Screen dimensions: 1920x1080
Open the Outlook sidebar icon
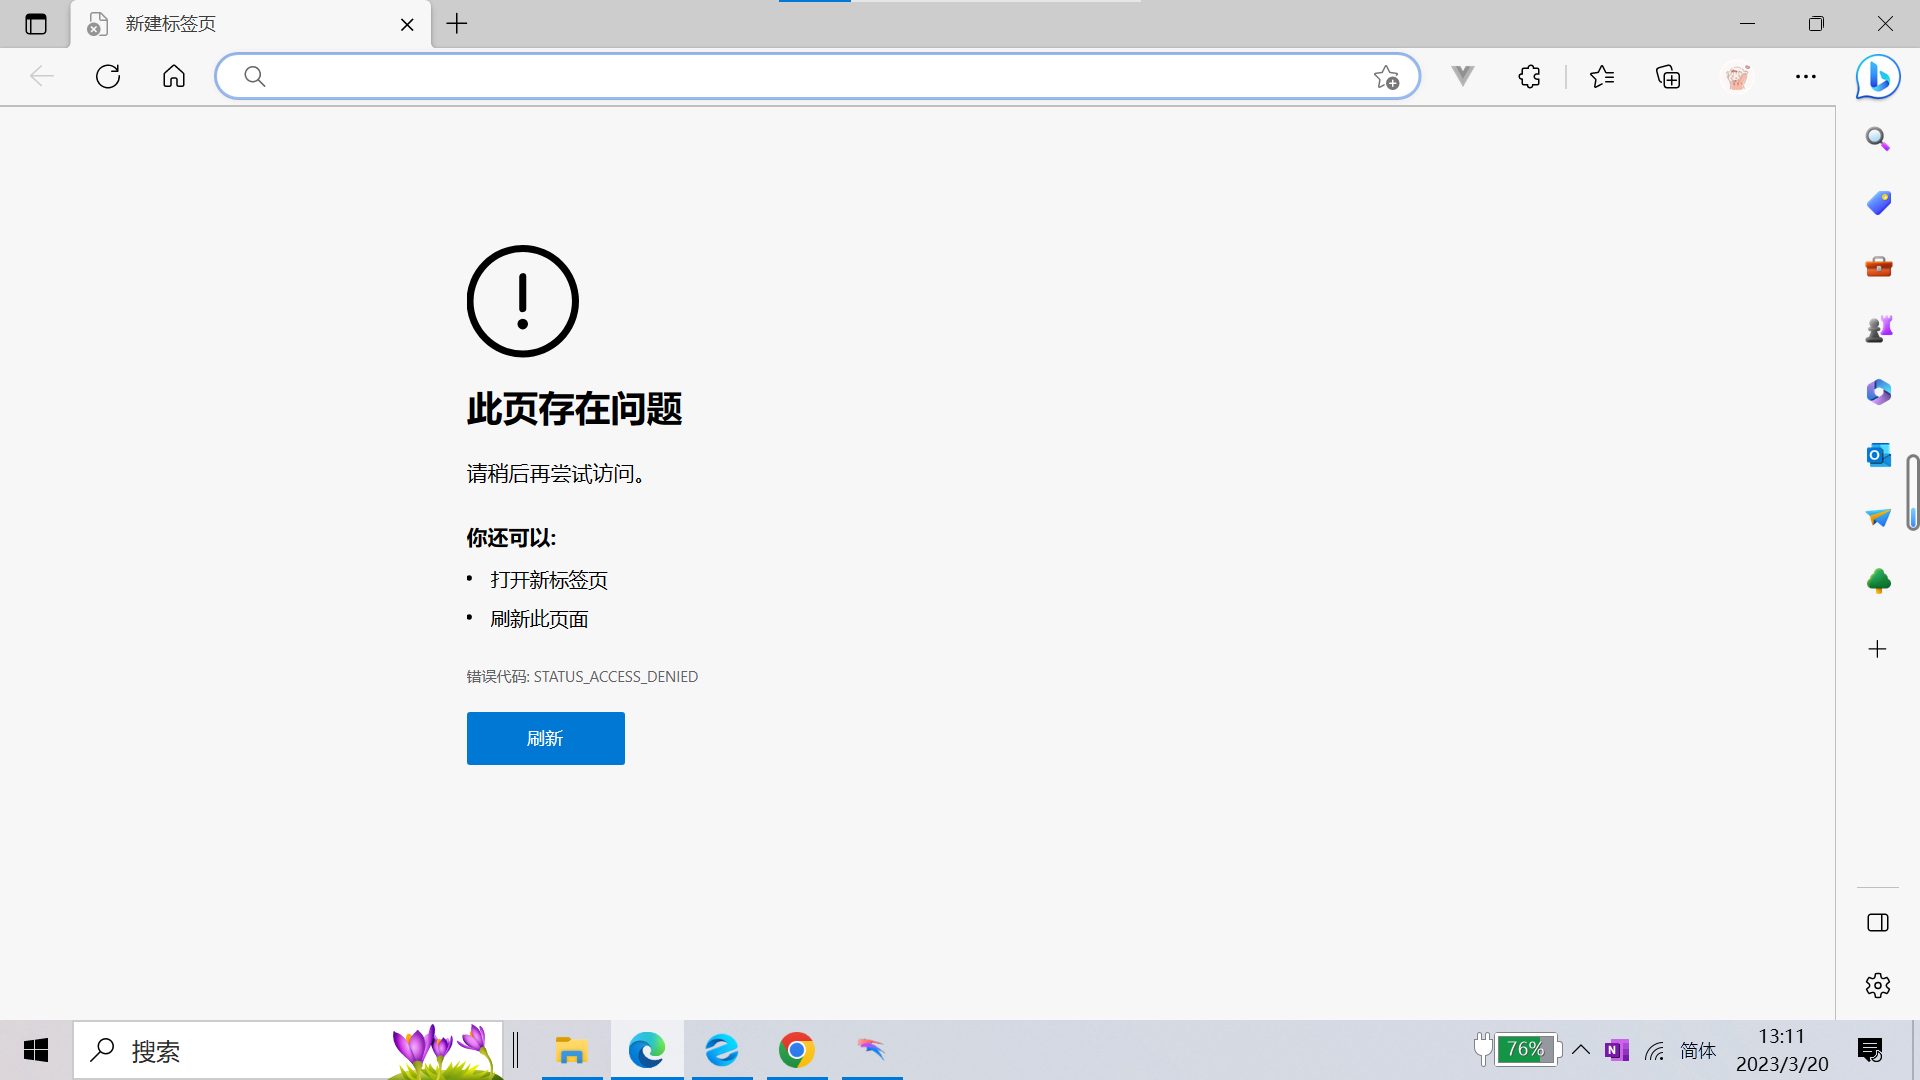click(1878, 455)
